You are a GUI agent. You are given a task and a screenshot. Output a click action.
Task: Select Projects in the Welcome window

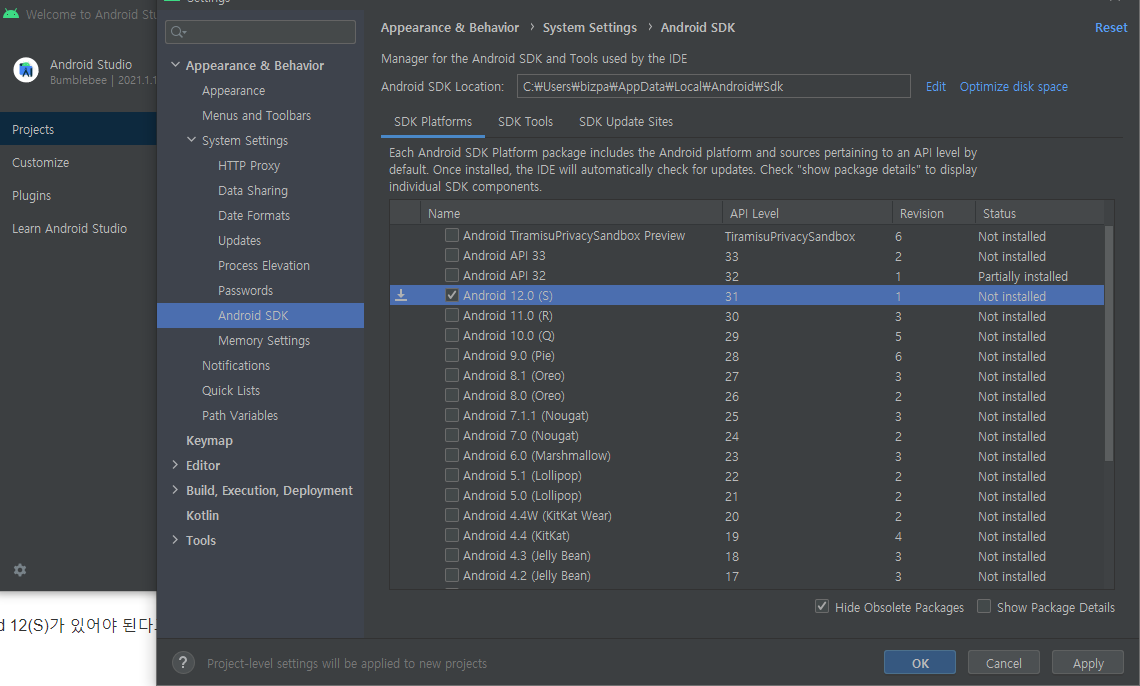[x=78, y=129]
